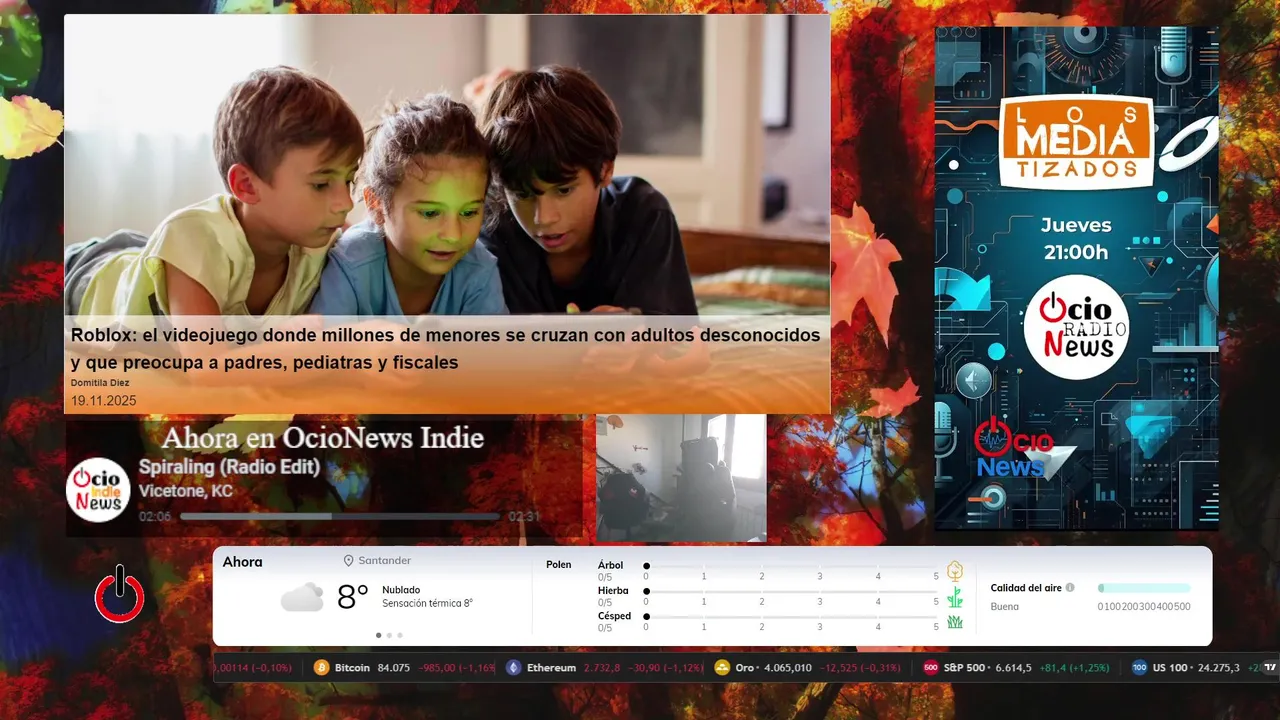Click the song progress bar
Screen dimensions: 1280x720
coord(340,517)
